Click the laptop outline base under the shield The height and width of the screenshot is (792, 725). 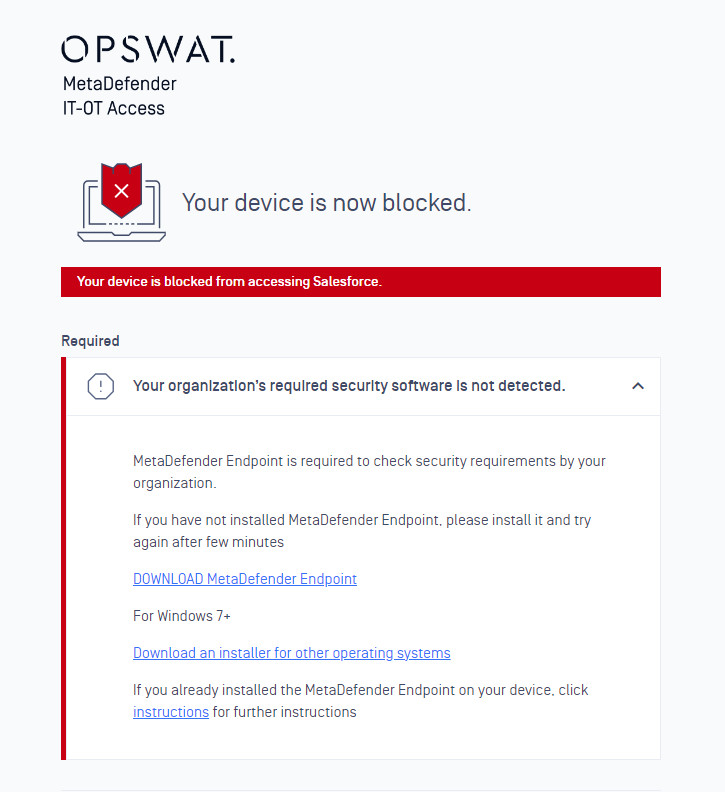tap(121, 236)
